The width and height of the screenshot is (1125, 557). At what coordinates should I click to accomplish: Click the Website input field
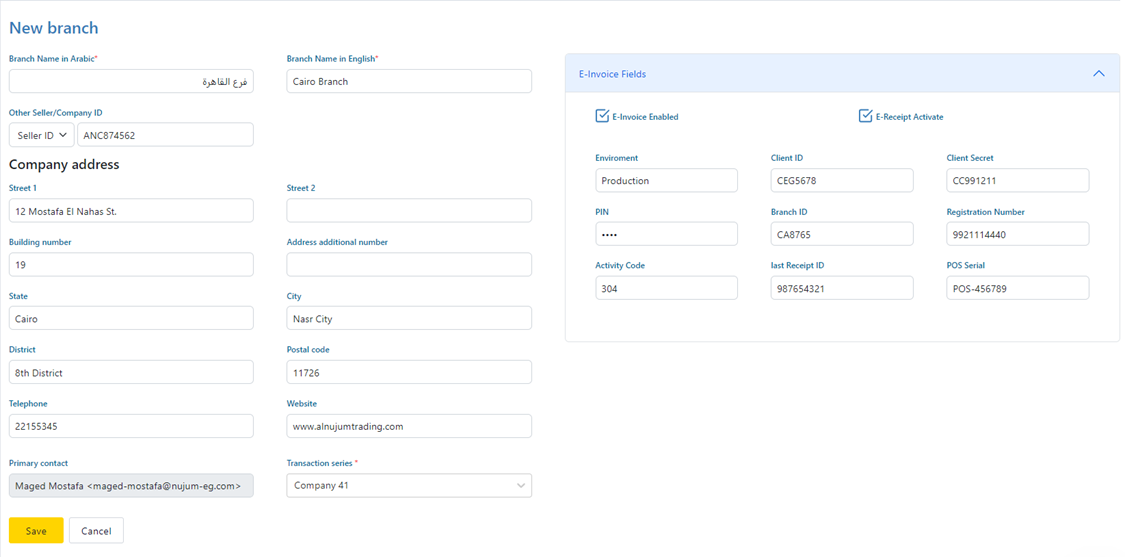tap(409, 426)
